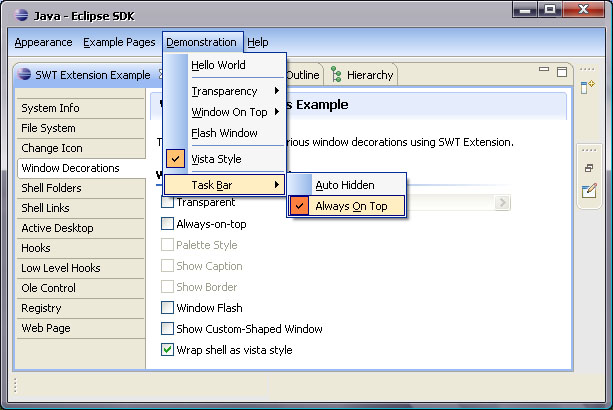Click the Vista Style checkmark icon in the menu
The width and height of the screenshot is (613, 410).
(175, 159)
